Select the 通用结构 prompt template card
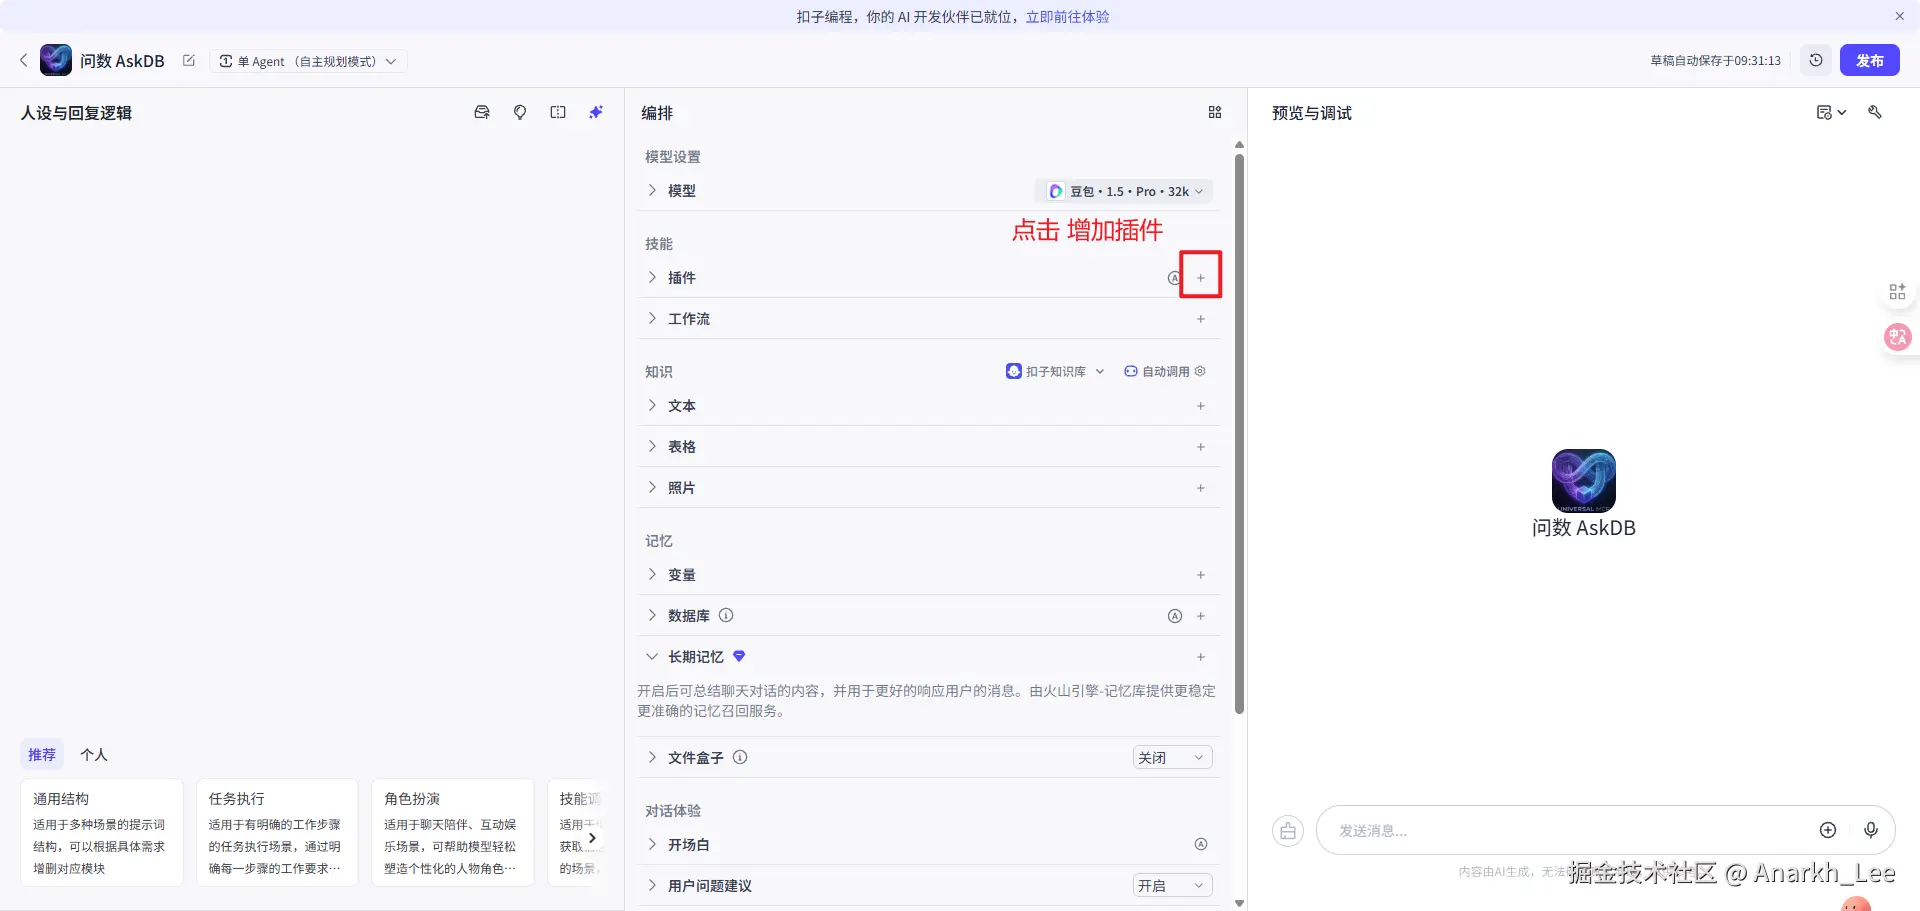 (x=102, y=832)
